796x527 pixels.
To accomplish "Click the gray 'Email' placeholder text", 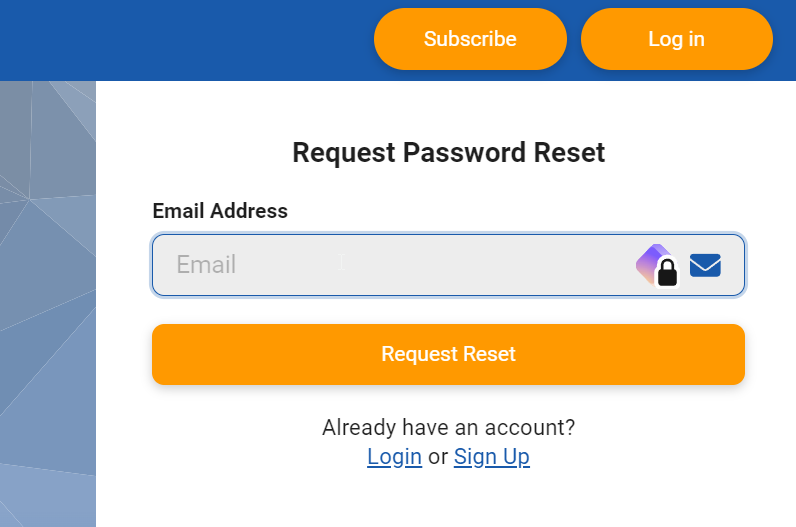I will [x=206, y=265].
